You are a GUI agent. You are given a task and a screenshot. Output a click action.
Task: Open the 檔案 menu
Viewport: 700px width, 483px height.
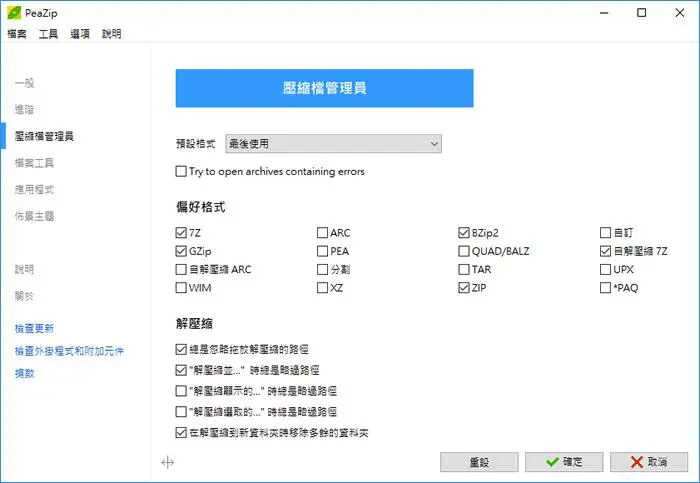pos(17,34)
